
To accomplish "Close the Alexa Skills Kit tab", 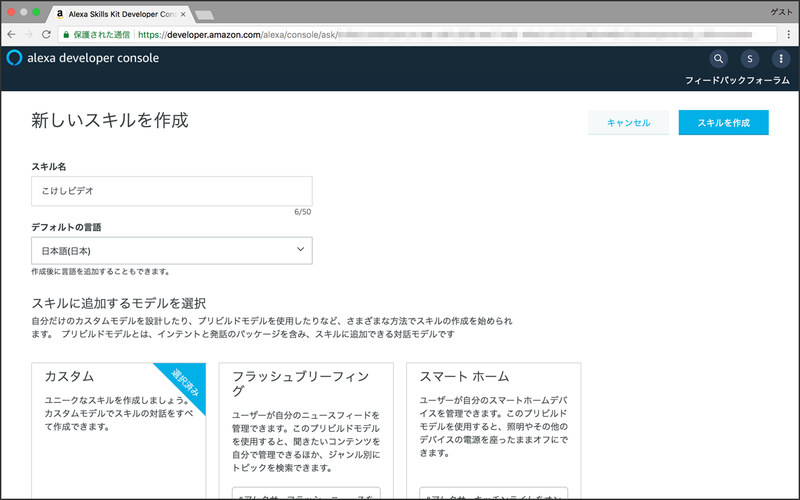I will pyautogui.click(x=183, y=14).
